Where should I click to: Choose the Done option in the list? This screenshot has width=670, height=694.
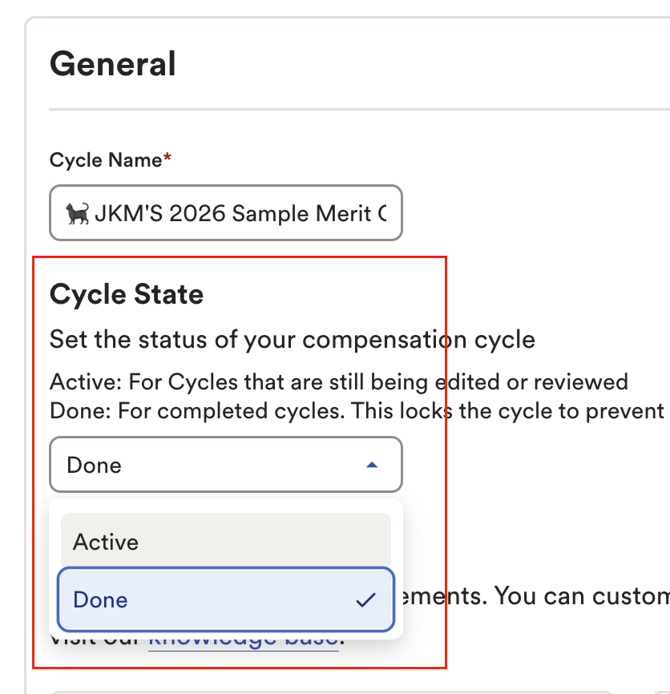click(226, 600)
